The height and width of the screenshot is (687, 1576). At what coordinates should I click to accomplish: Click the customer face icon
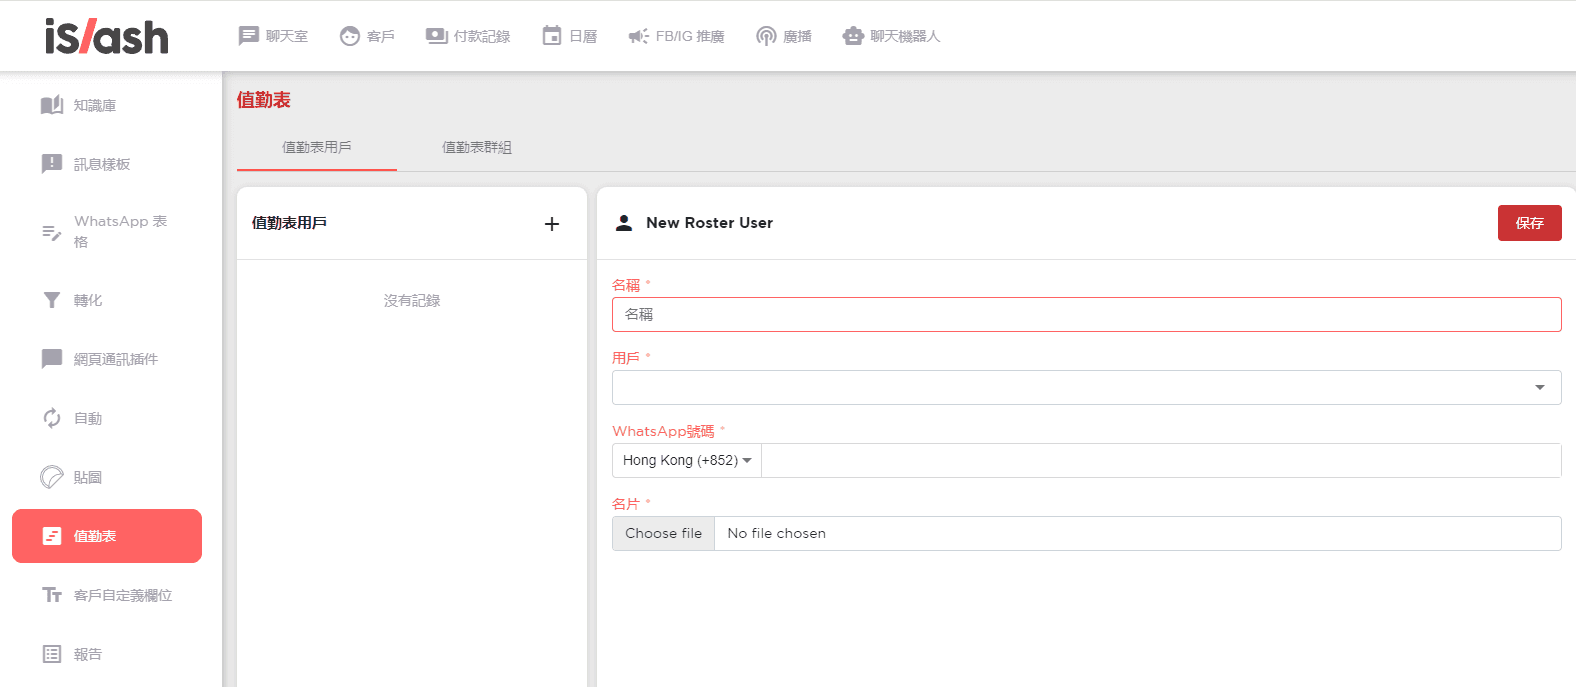tap(349, 36)
